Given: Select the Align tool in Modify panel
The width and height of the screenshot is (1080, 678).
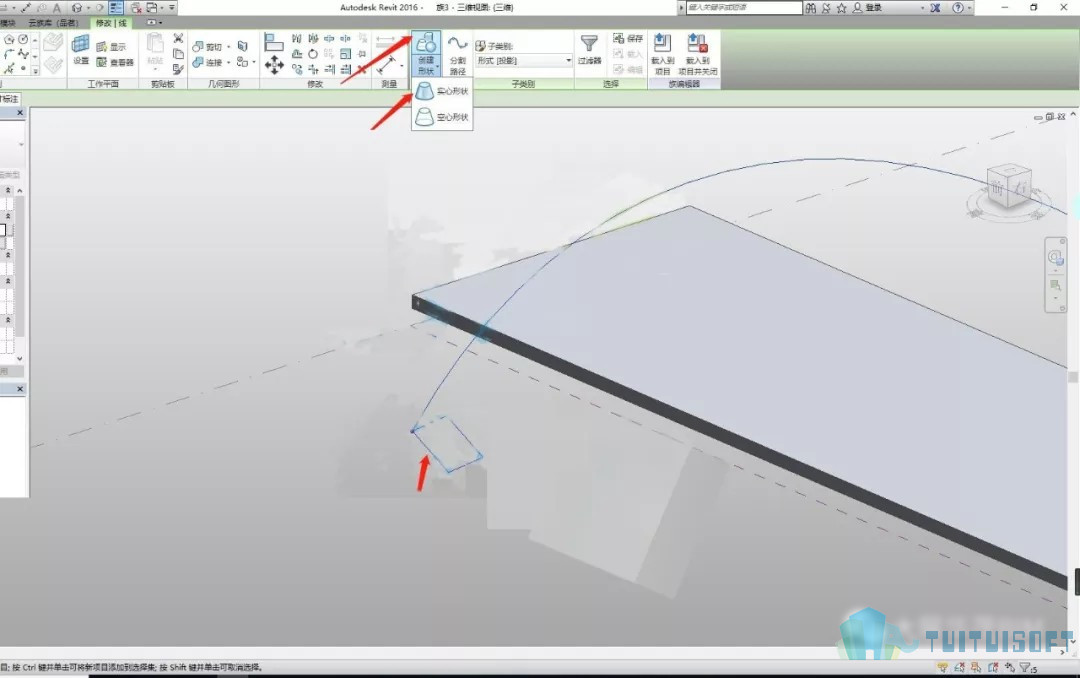Looking at the screenshot, I should 273,41.
